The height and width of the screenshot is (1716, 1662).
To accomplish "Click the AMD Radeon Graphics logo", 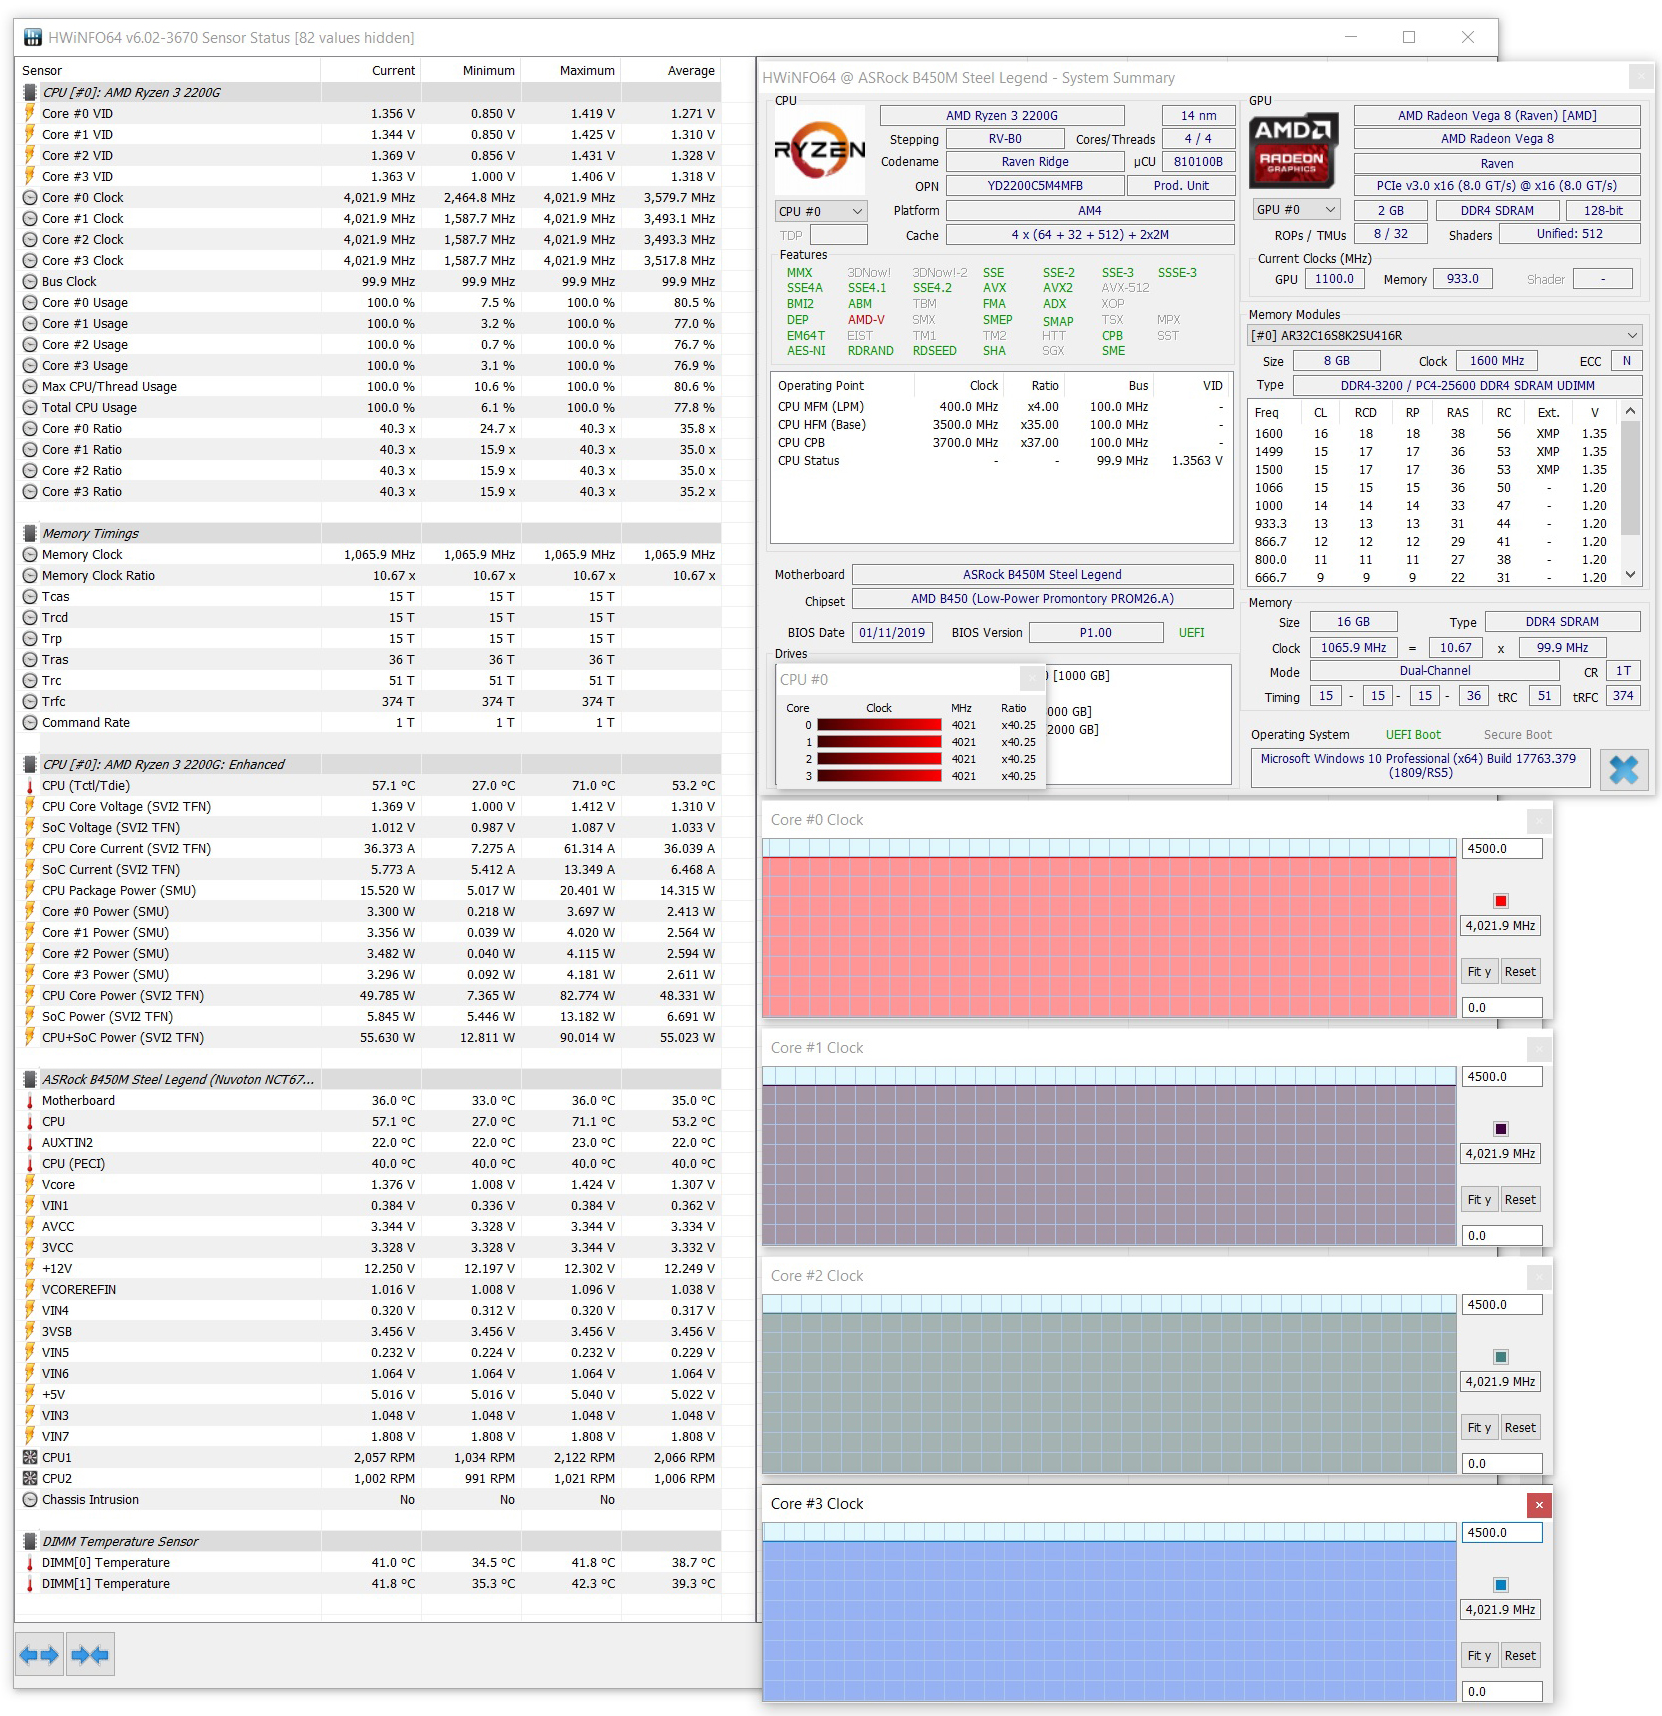I will (1294, 151).
